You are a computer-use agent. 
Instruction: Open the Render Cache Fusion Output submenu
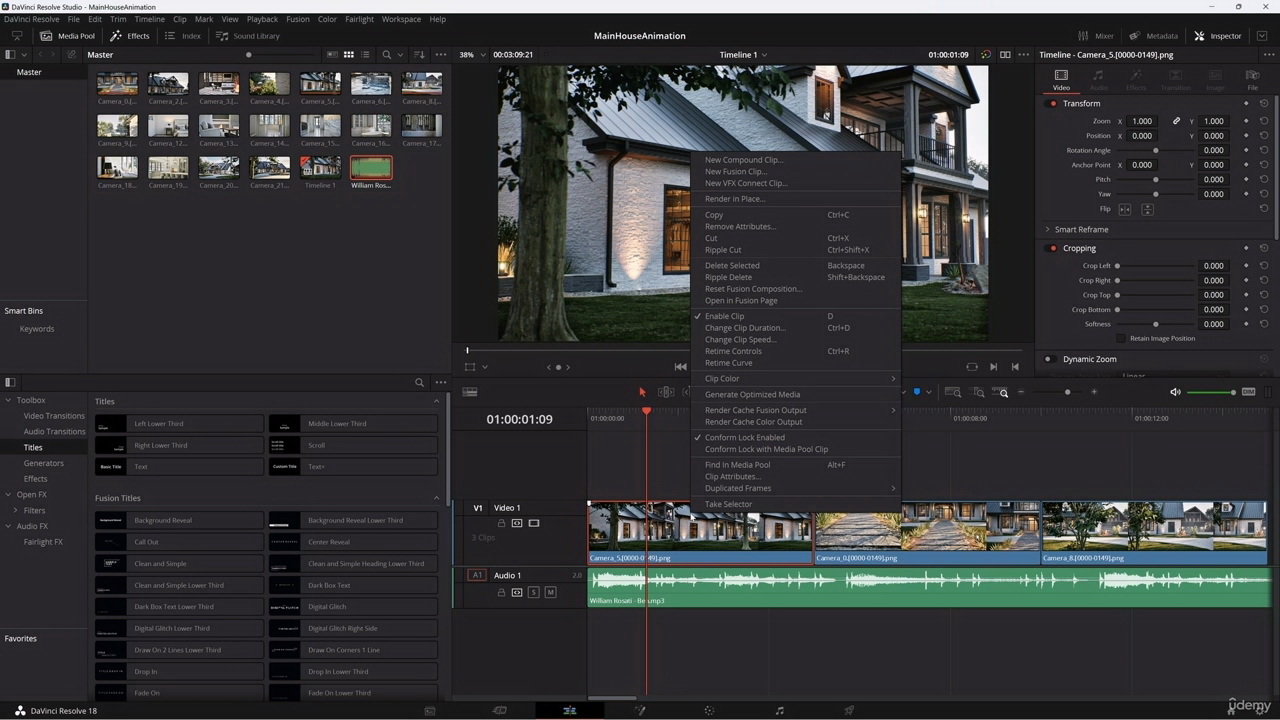796,410
